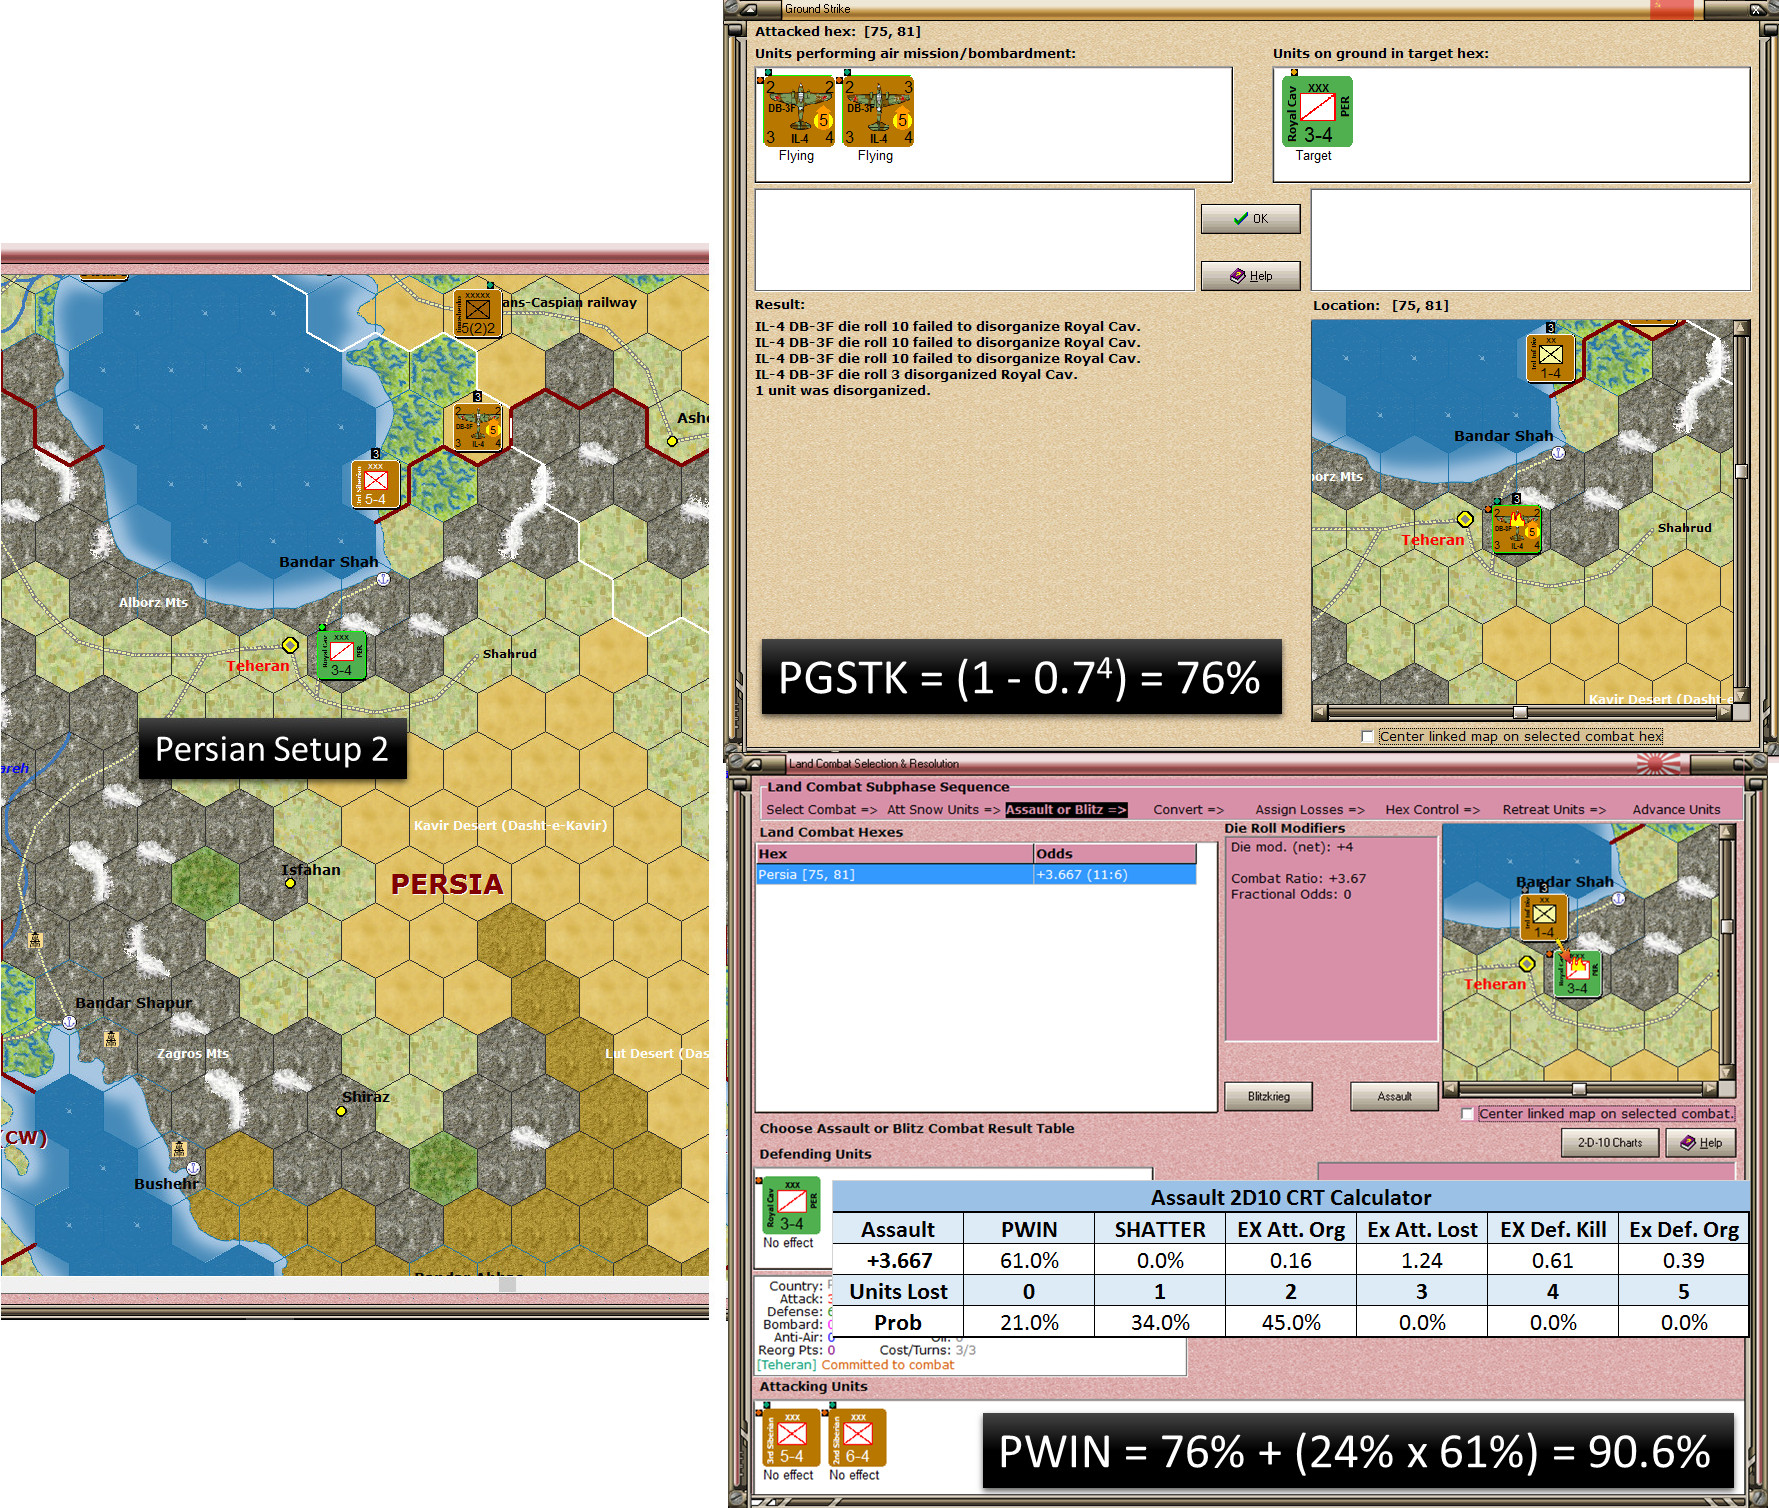Open Help in Ground Strike window

point(1251,276)
